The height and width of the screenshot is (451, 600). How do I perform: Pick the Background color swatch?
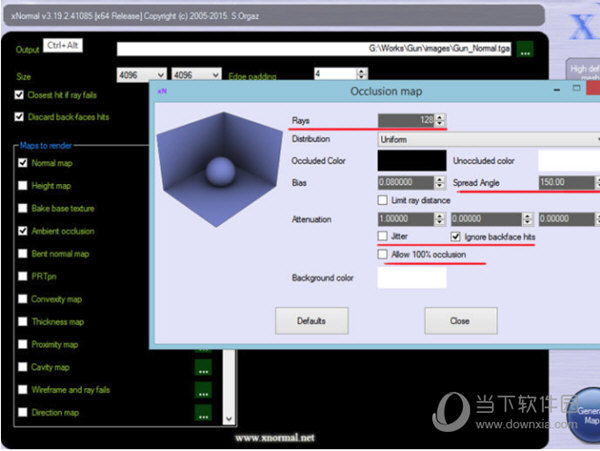[412, 277]
